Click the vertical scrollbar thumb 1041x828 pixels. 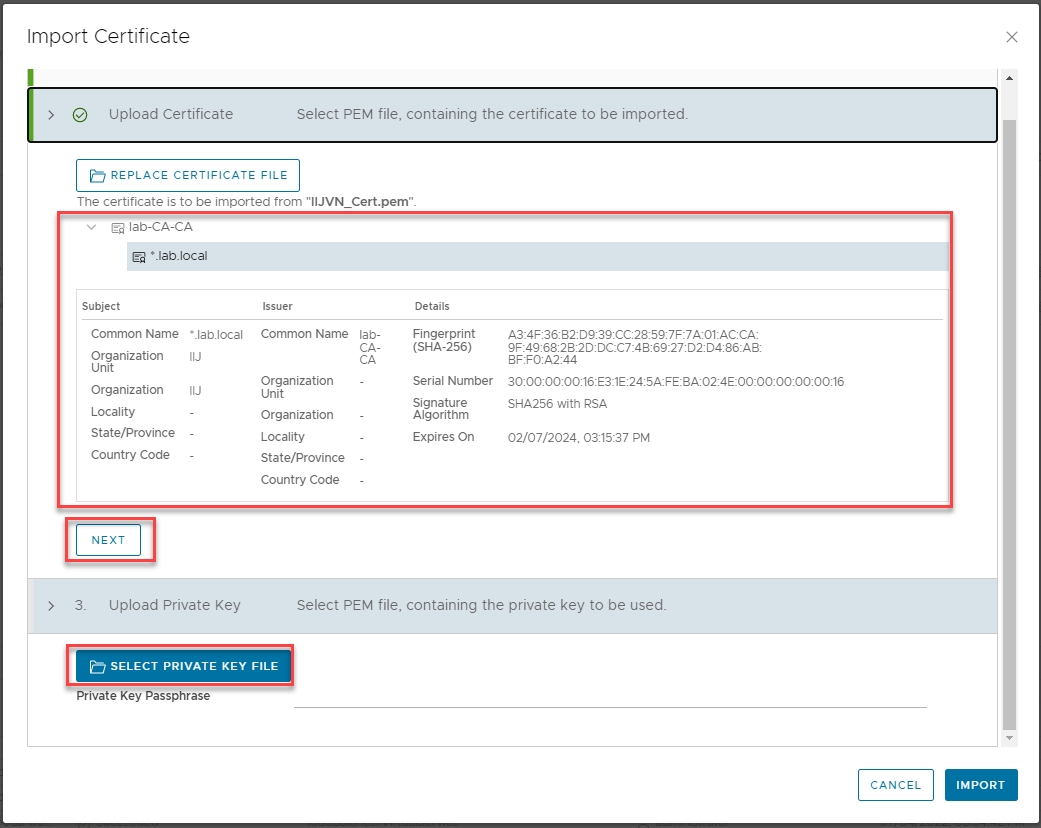tap(1008, 420)
